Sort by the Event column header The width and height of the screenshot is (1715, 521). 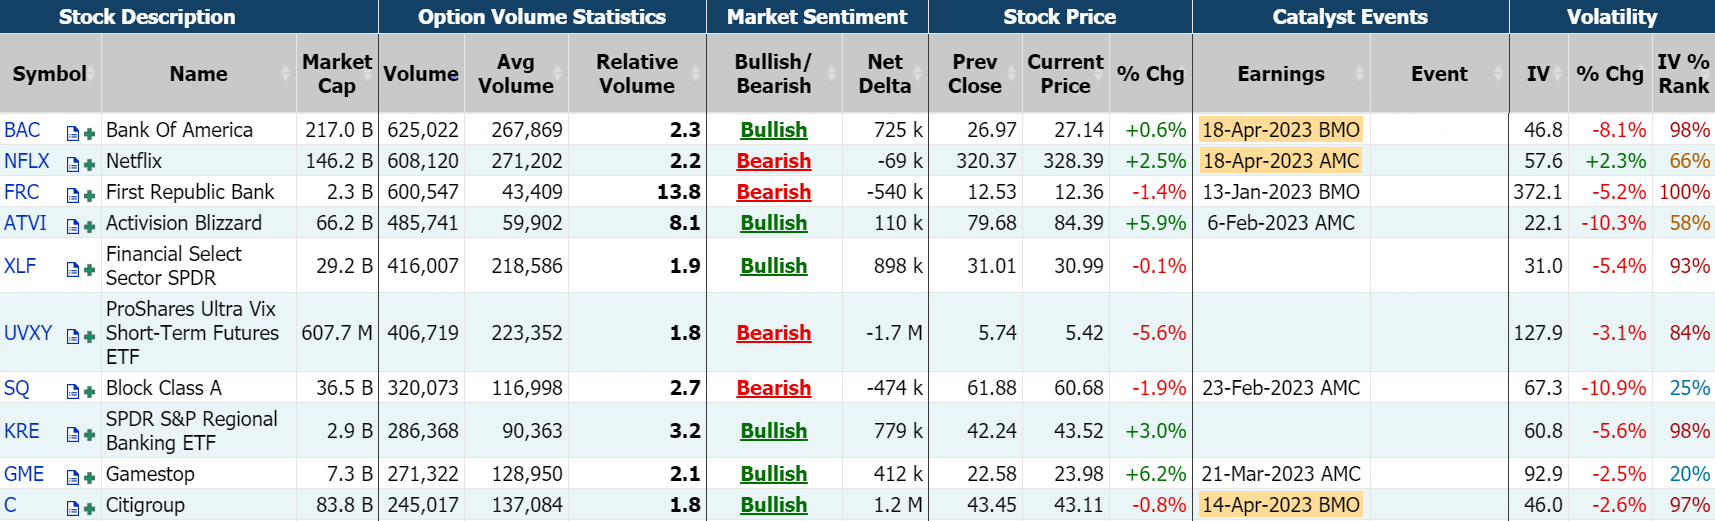1439,74
